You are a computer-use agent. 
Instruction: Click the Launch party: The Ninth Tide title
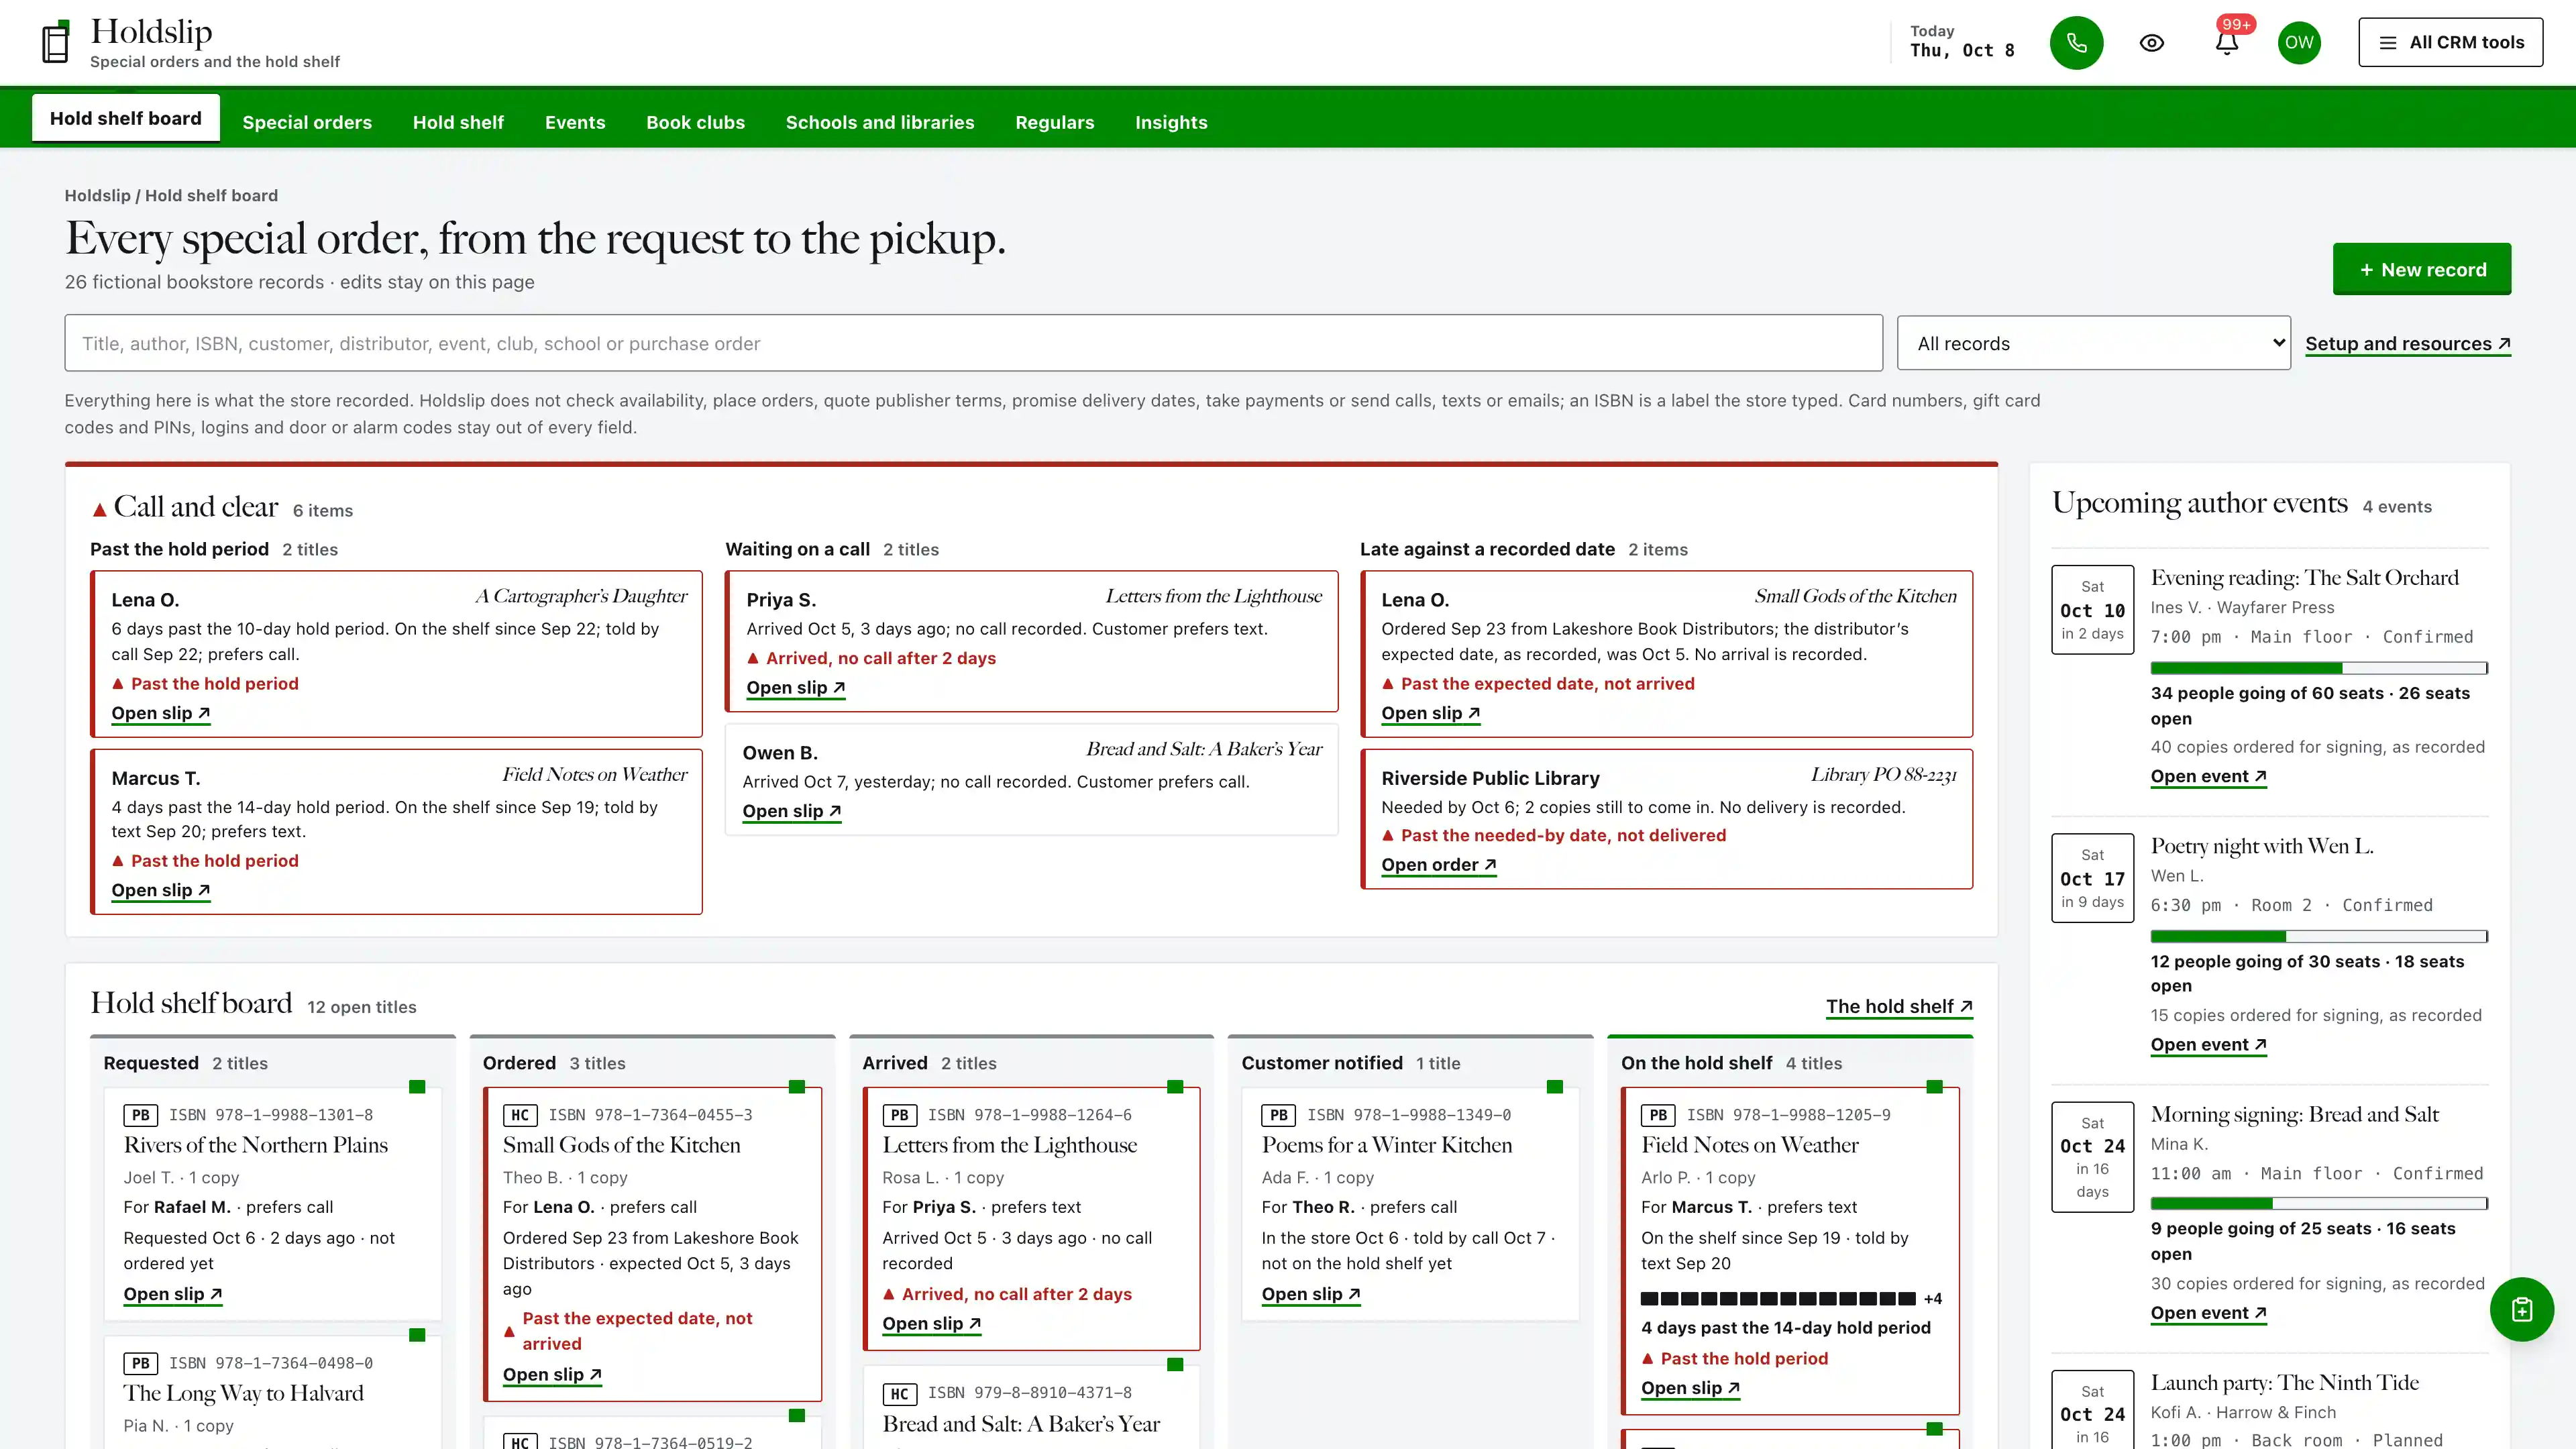2284,1382
